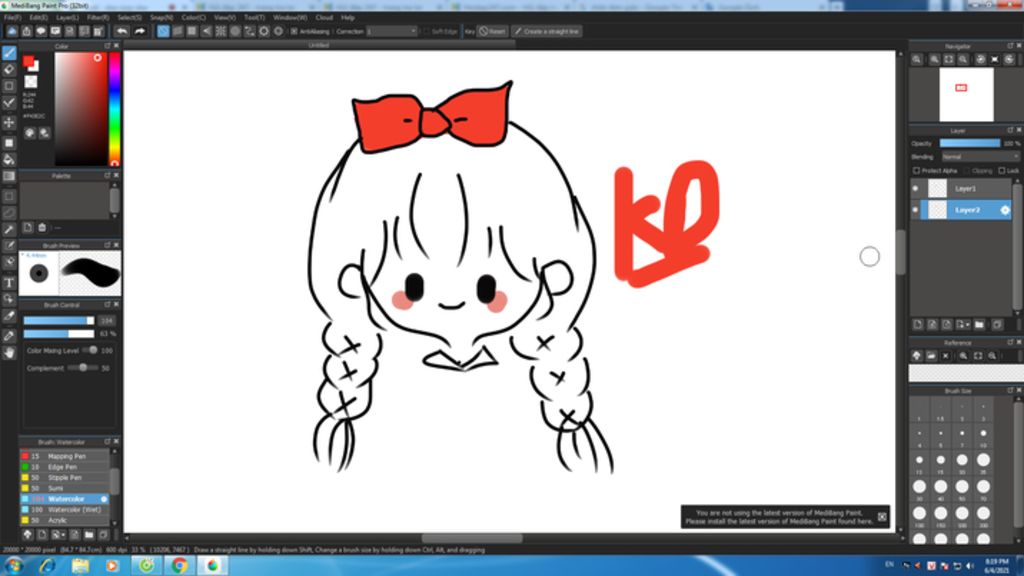Select the Mapping Pen brush

(x=64, y=456)
